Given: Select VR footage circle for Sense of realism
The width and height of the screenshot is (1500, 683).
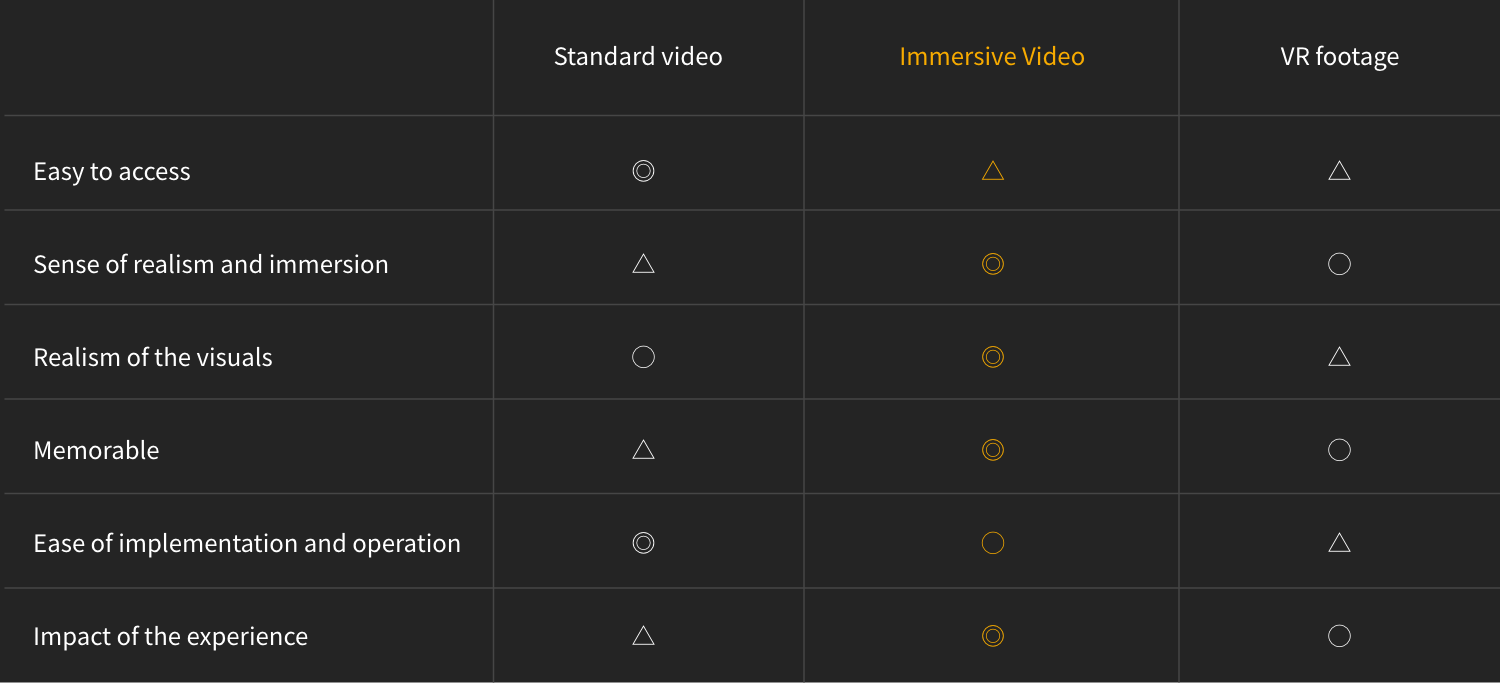Looking at the screenshot, I should [1339, 264].
